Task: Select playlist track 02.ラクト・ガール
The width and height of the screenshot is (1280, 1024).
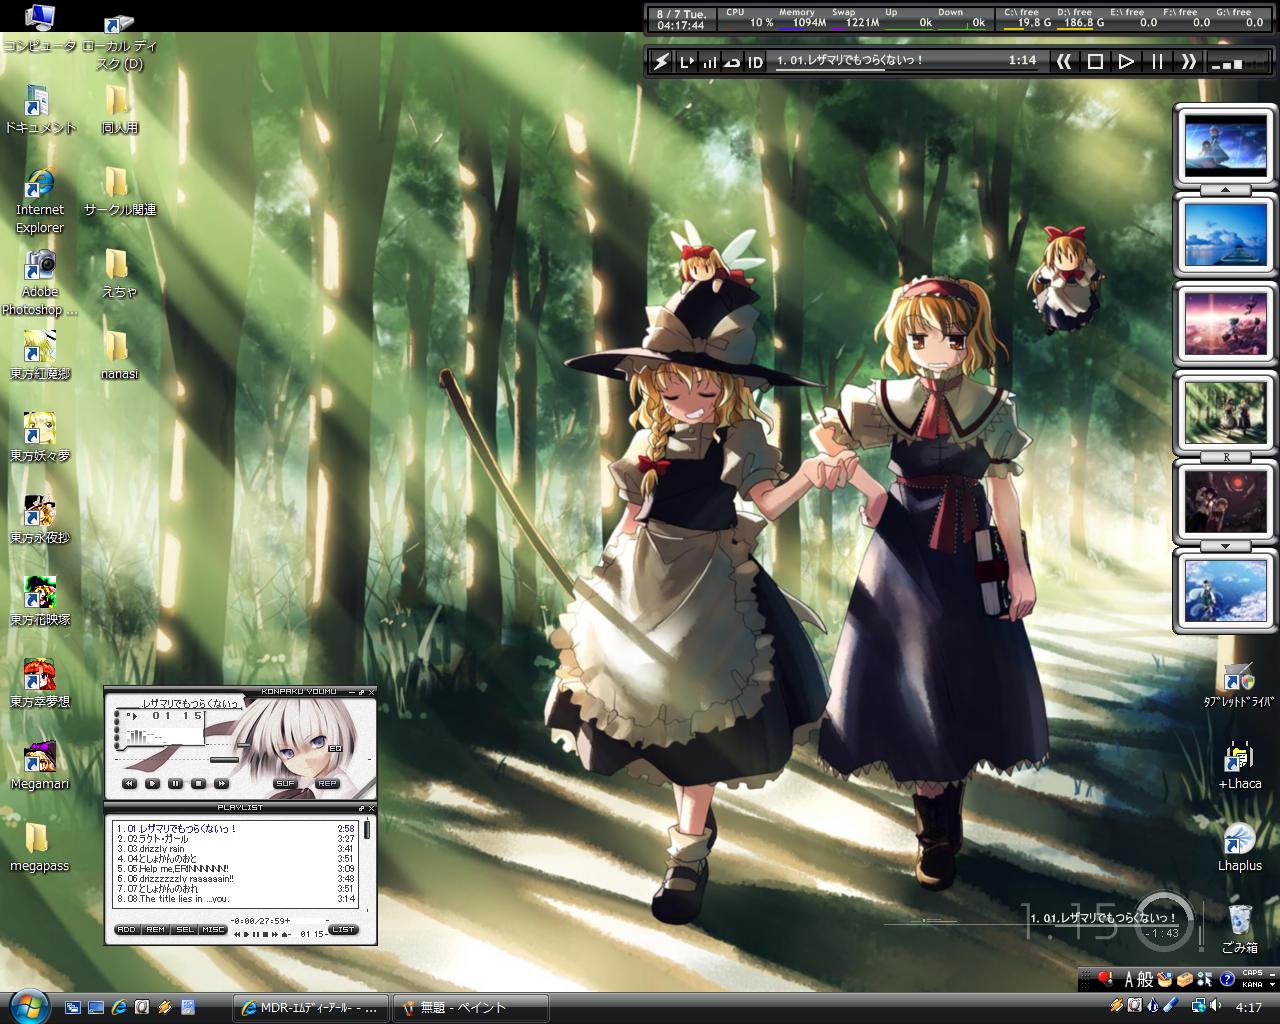Action: click(x=235, y=839)
